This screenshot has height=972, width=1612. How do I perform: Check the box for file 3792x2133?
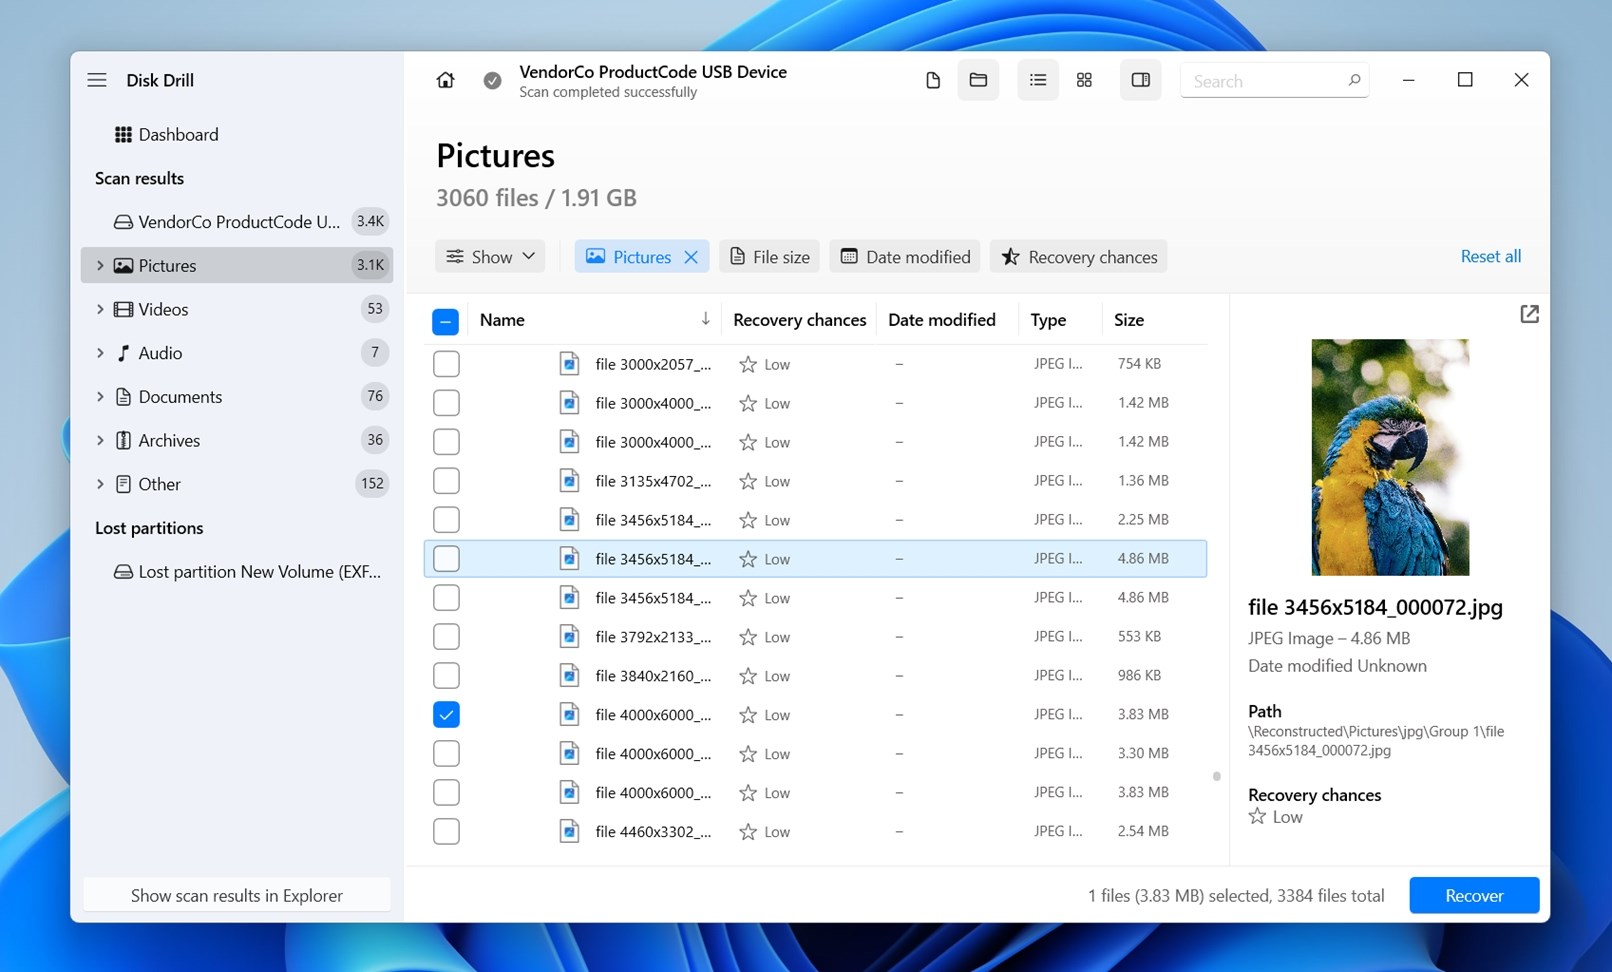coord(446,637)
